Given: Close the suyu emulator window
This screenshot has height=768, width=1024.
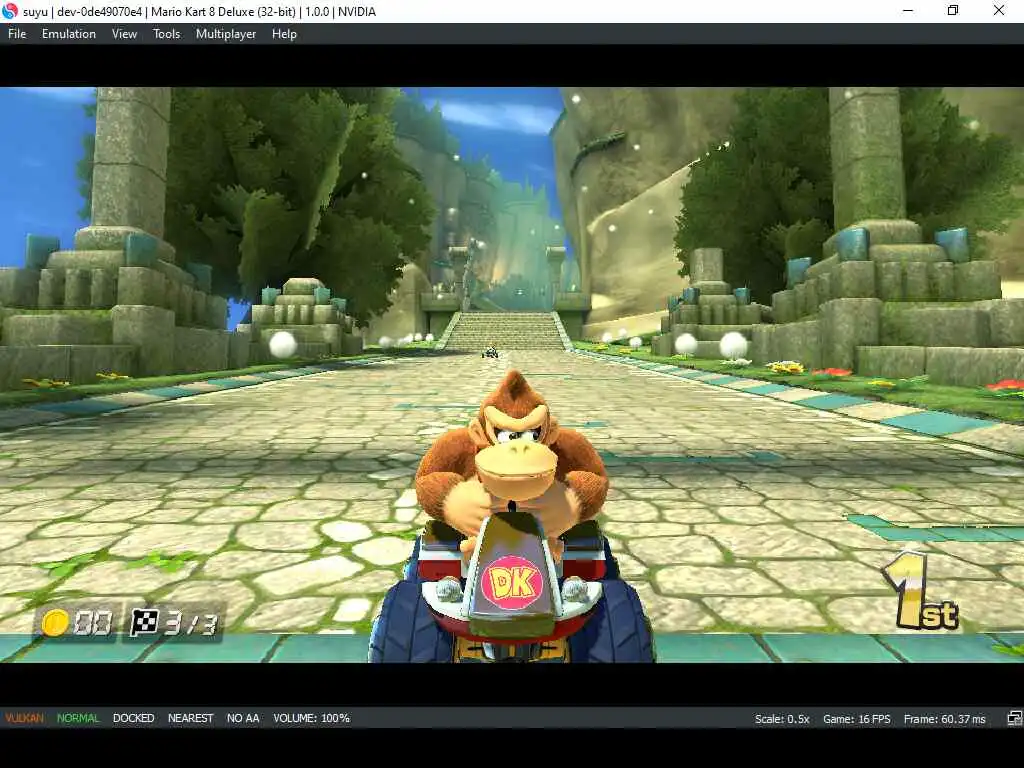Looking at the screenshot, I should [999, 11].
